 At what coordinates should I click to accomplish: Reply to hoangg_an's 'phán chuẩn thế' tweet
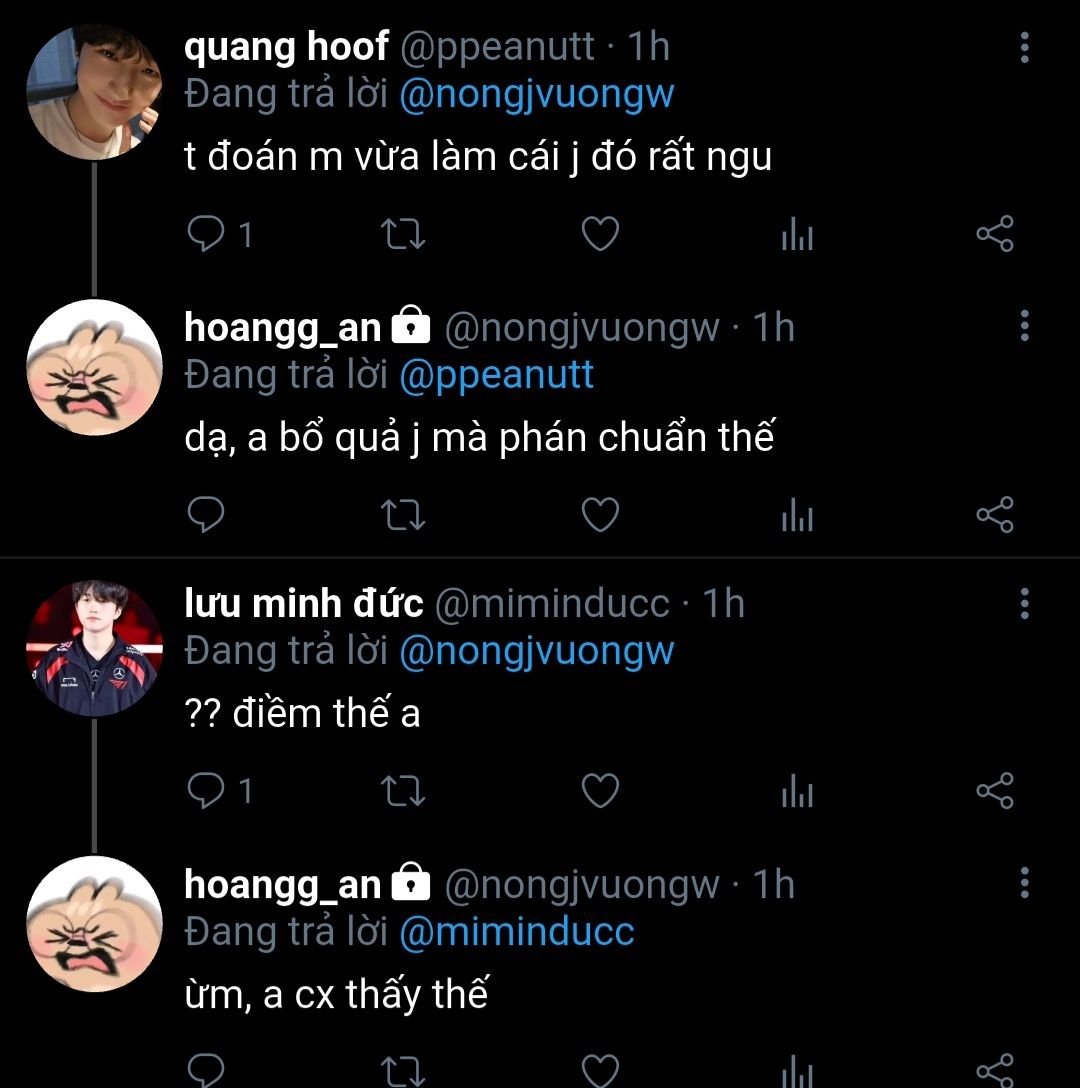pos(207,515)
